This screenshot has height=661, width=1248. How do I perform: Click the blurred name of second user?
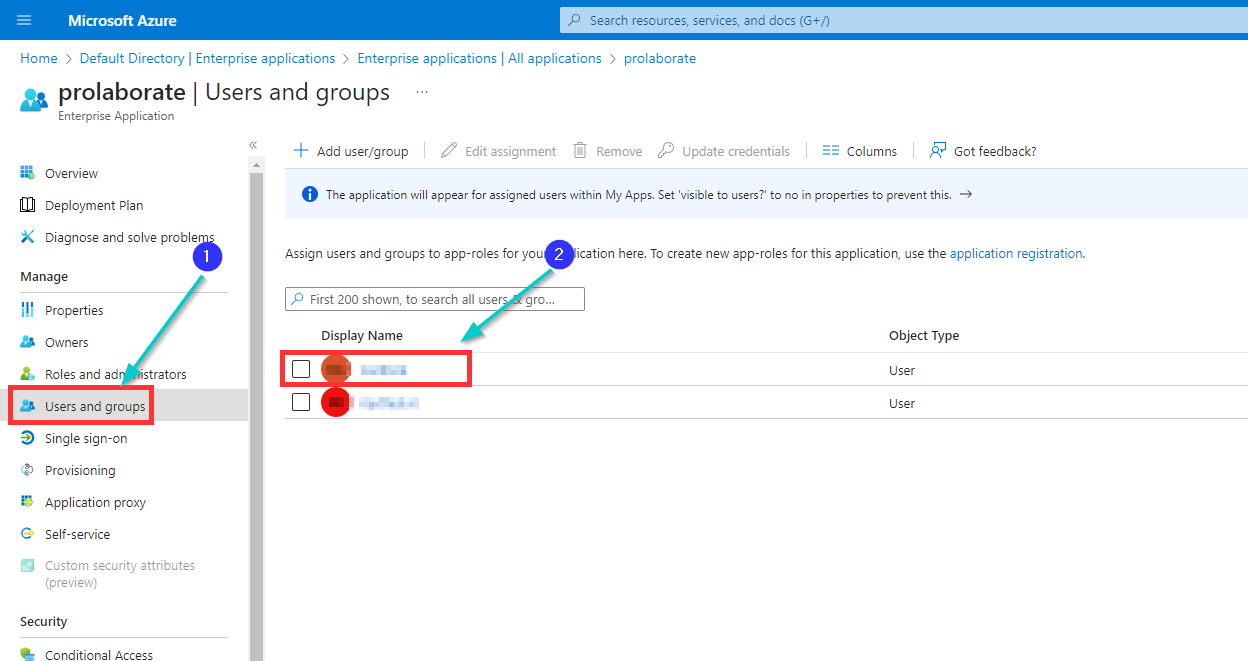point(389,403)
